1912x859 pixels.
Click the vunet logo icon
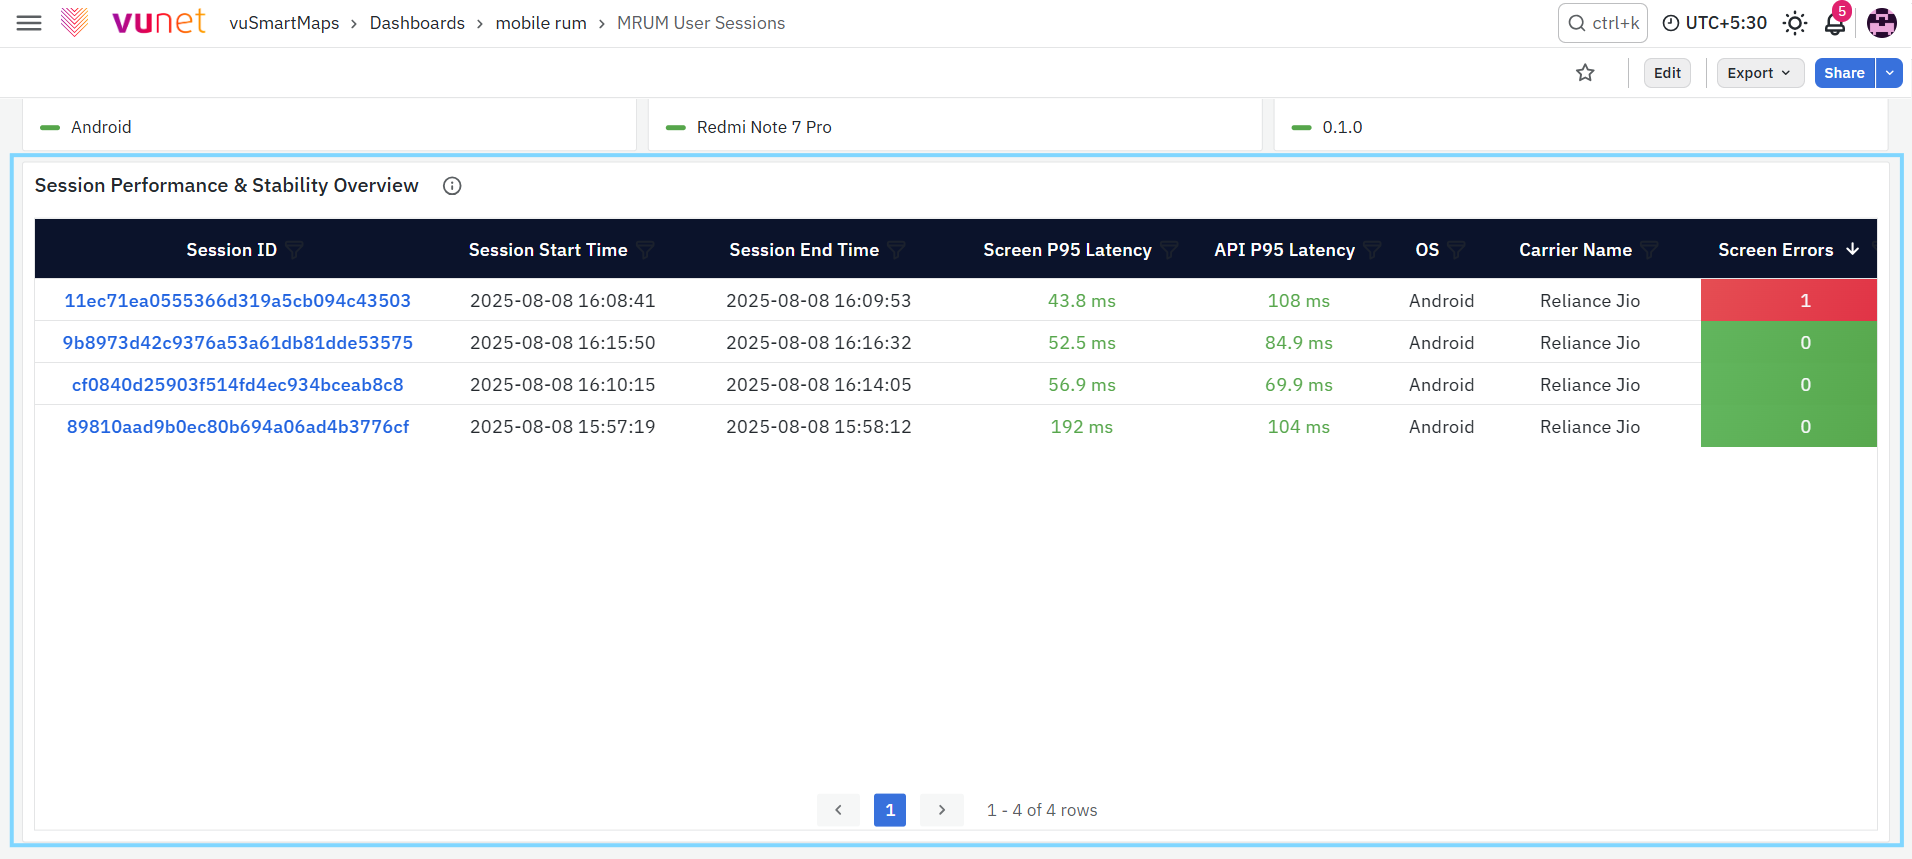pos(75,22)
